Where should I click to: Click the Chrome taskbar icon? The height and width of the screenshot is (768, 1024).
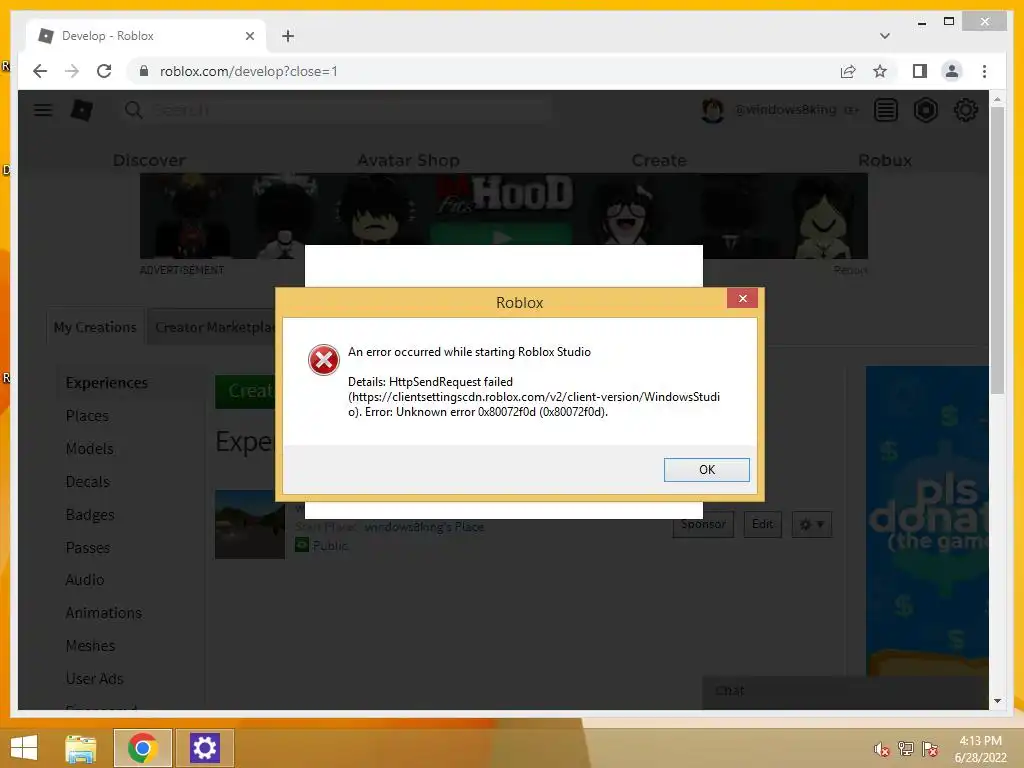[x=142, y=748]
